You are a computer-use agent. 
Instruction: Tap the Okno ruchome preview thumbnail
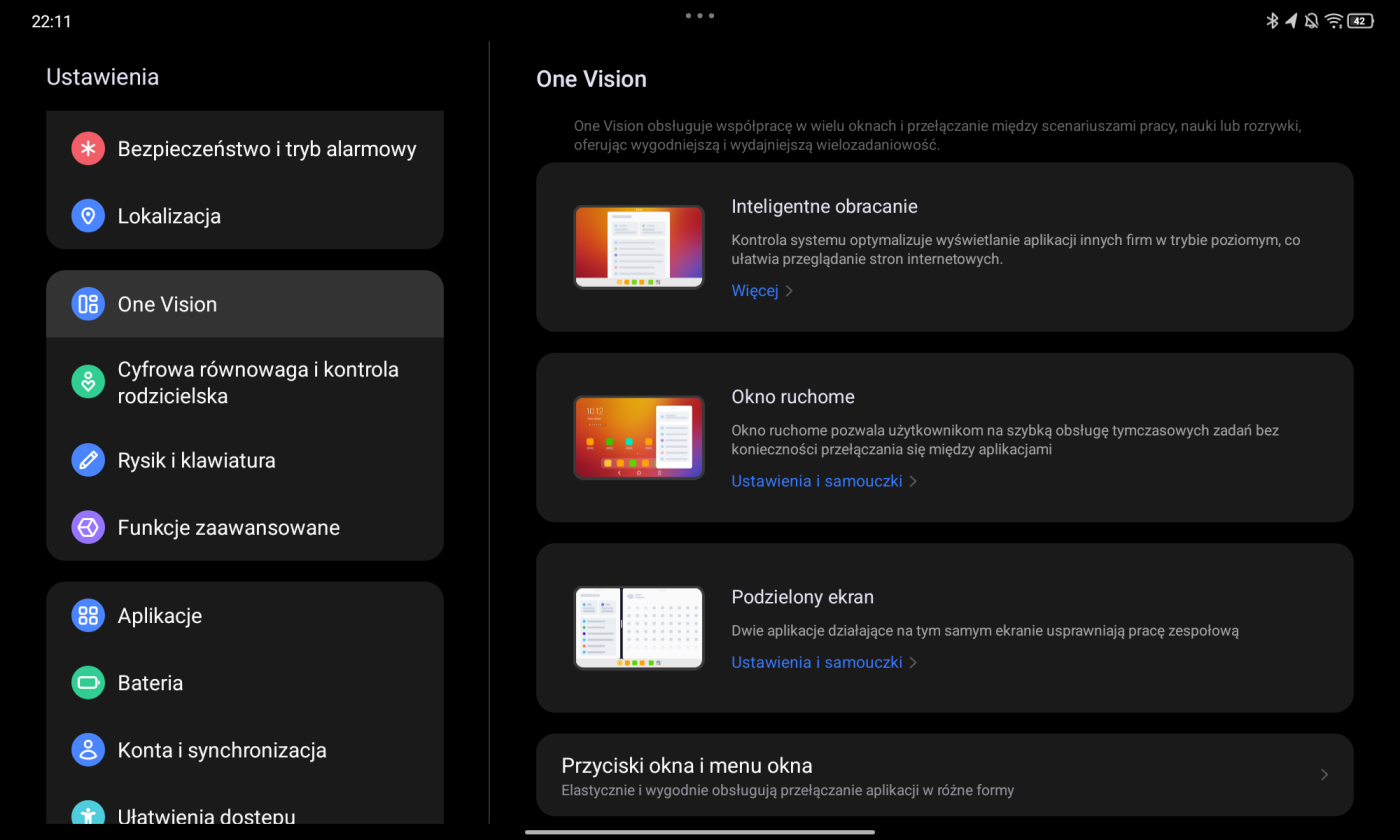[x=638, y=437]
